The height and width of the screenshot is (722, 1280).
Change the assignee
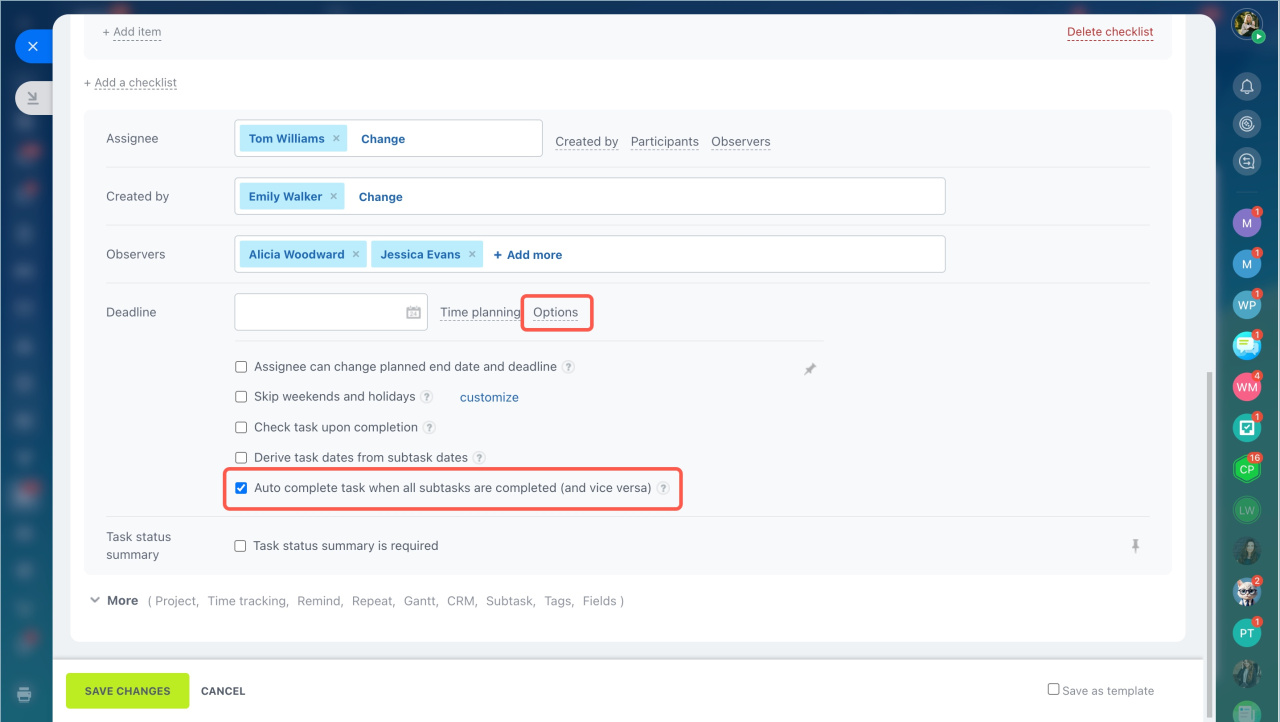(x=383, y=139)
